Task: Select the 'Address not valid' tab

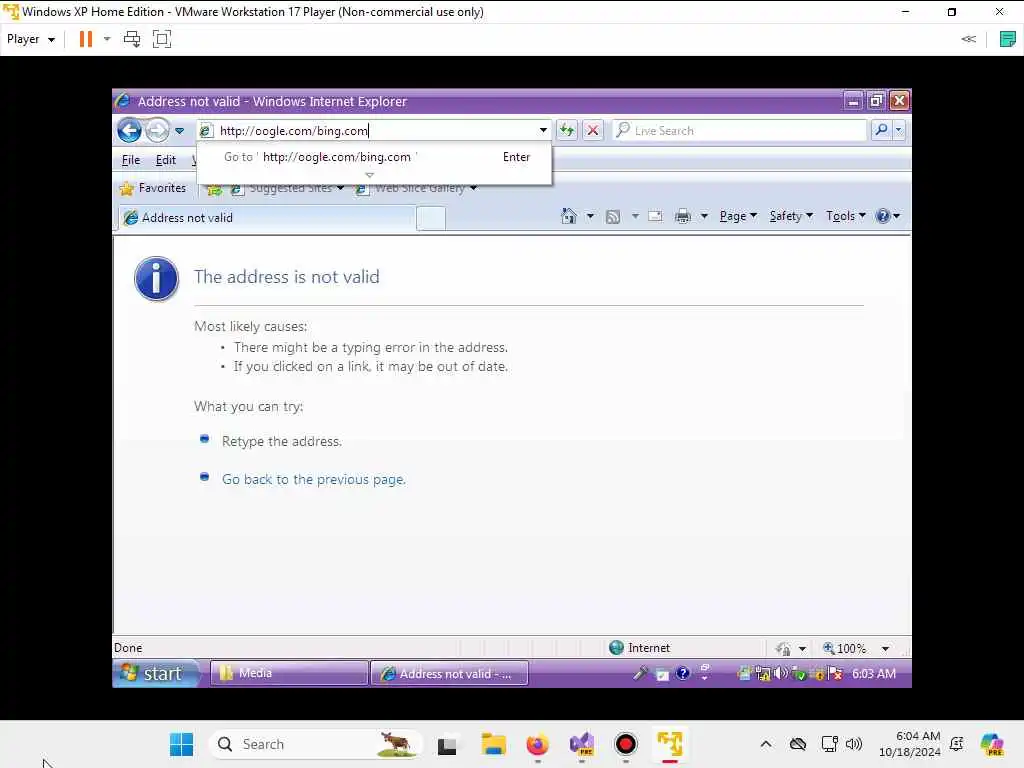Action: [266, 217]
